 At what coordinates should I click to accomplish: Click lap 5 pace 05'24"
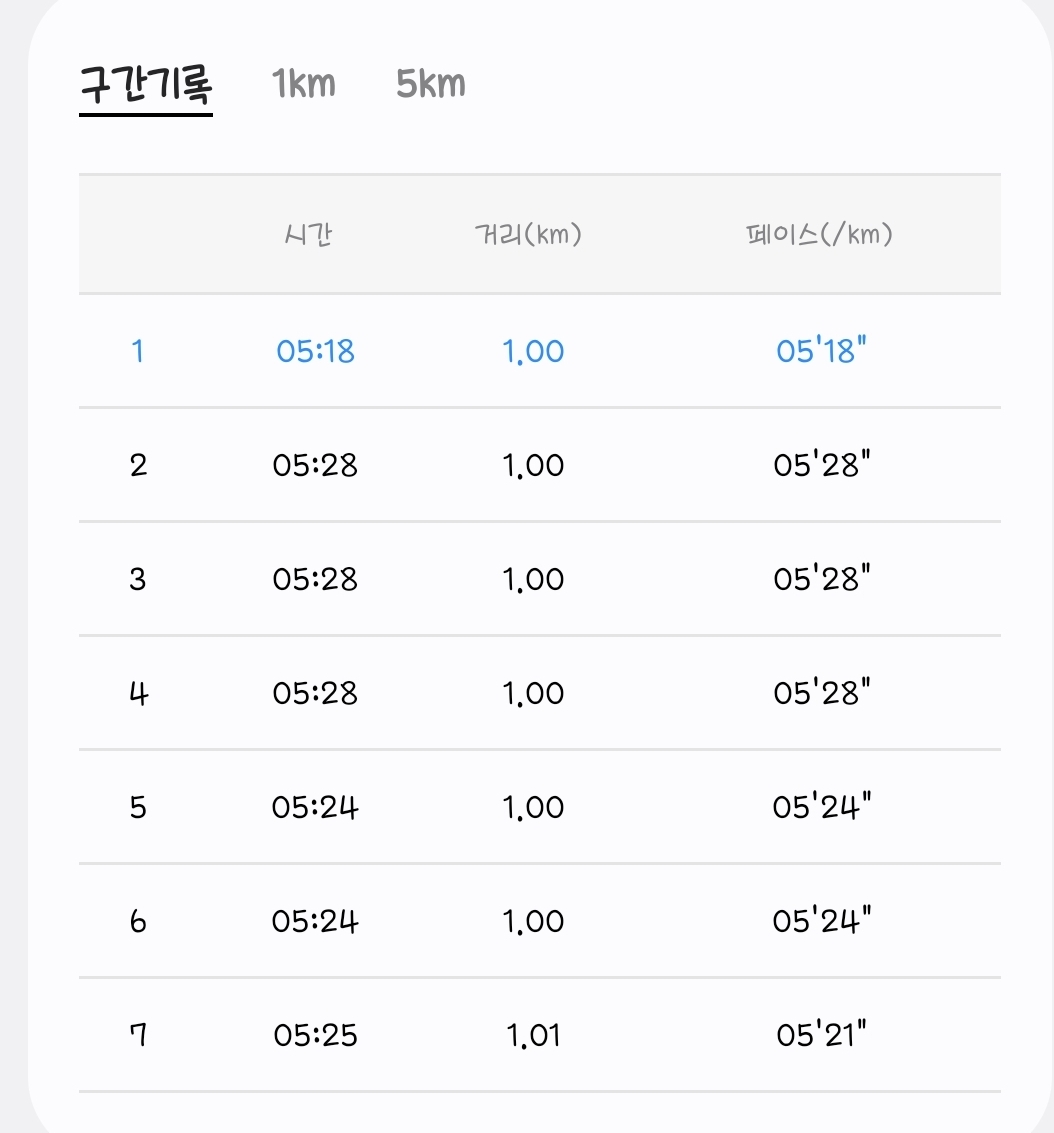[822, 807]
